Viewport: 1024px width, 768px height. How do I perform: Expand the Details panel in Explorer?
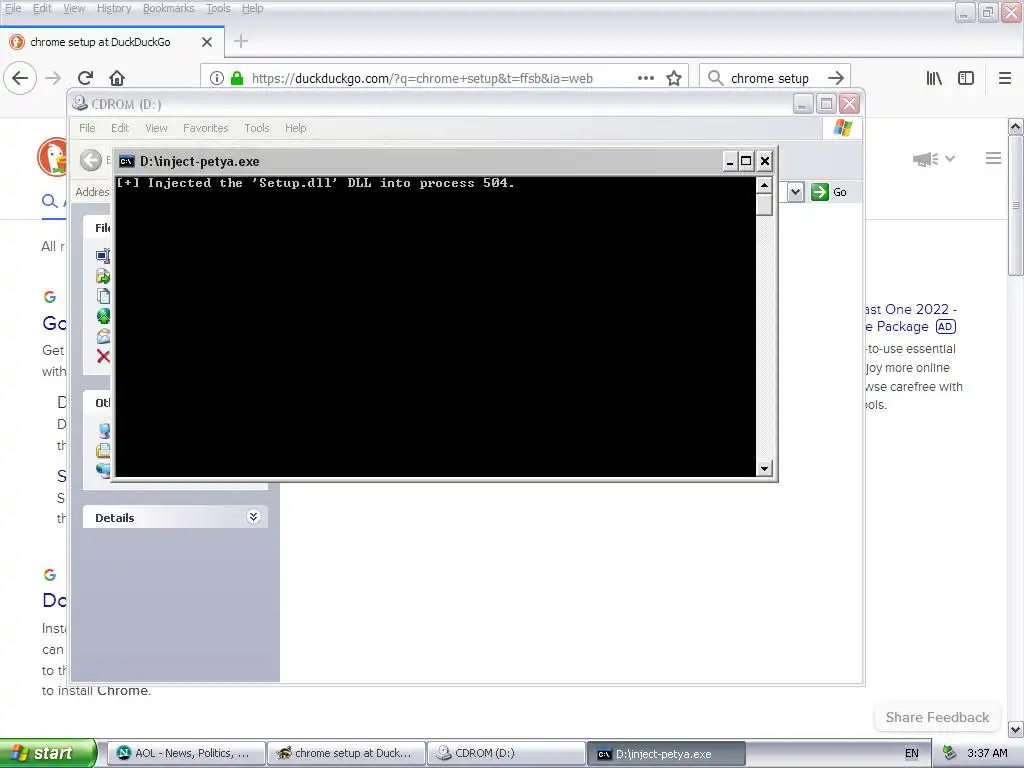tap(253, 517)
